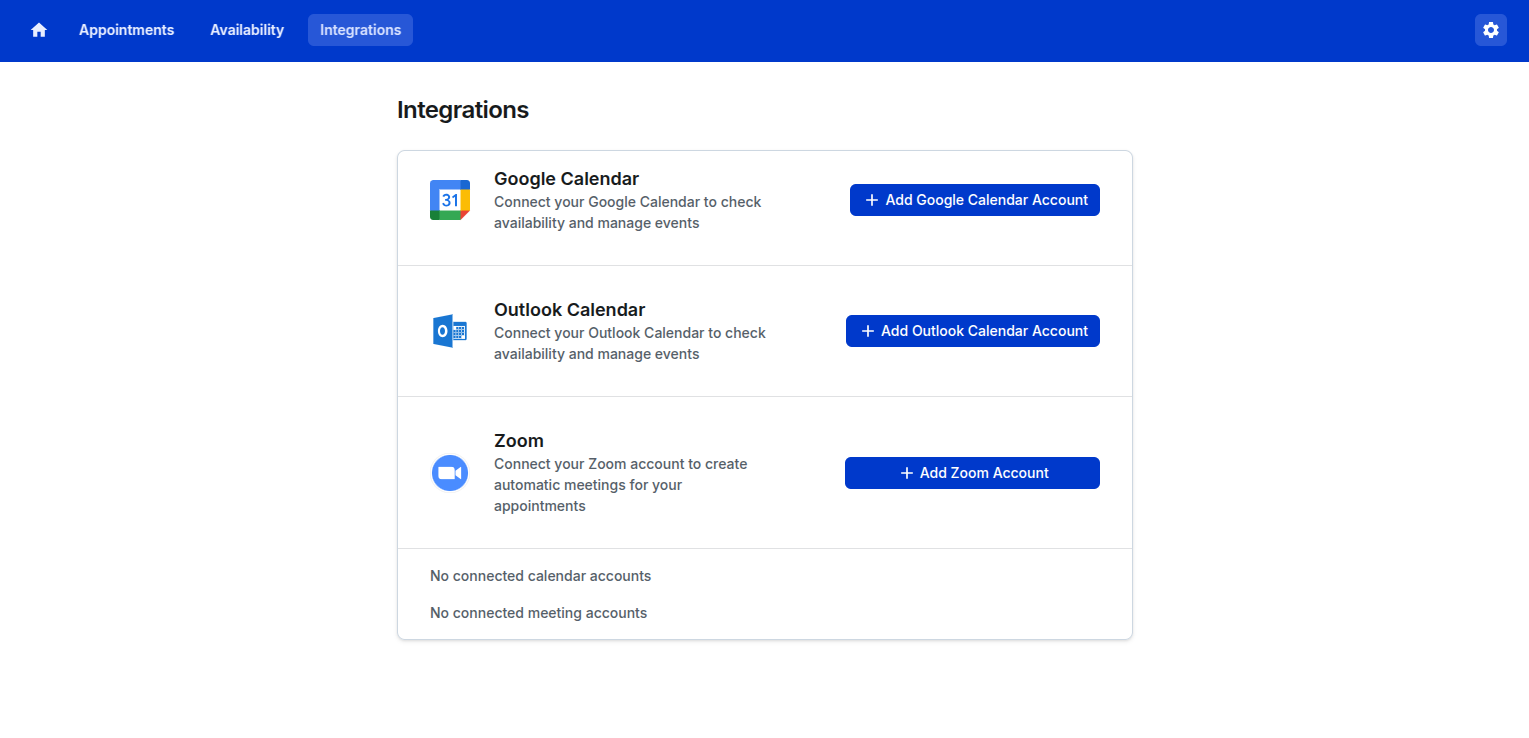The image size is (1529, 738).
Task: Click the Google Calendar title text
Action: click(566, 179)
